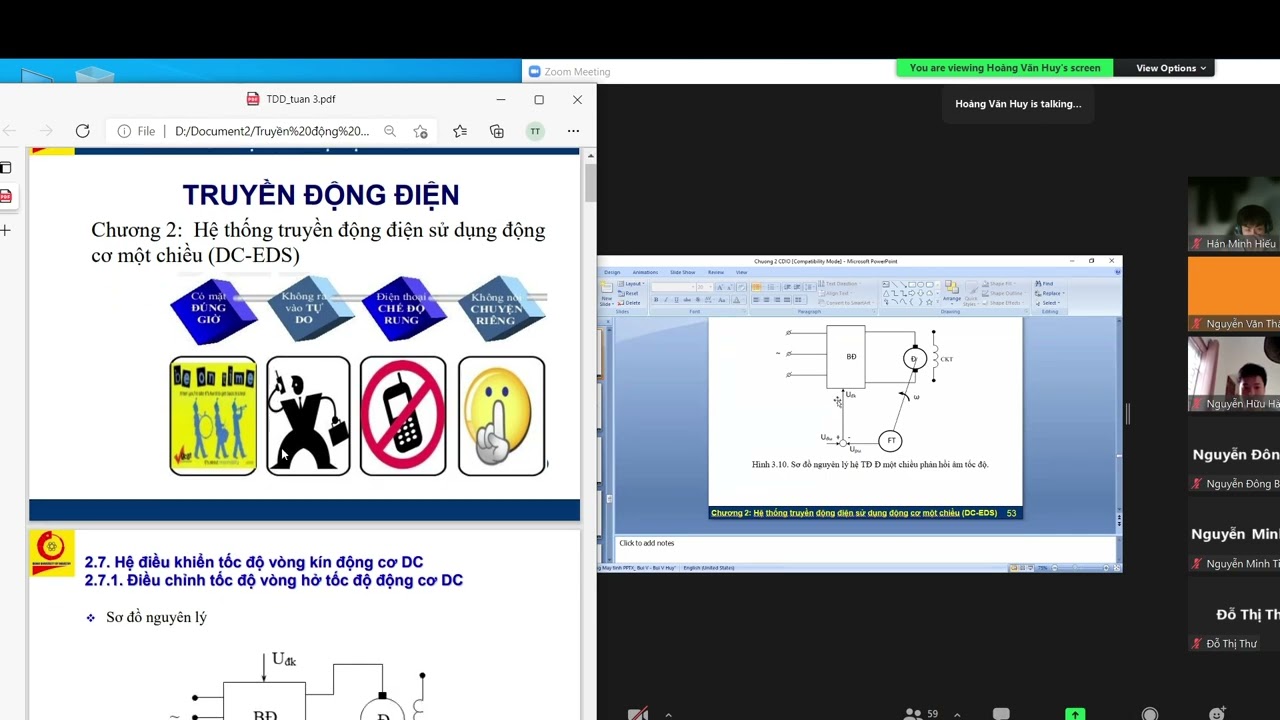Viewport: 1280px width, 720px height.
Task: Open the font size combo box
Action: tap(704, 287)
